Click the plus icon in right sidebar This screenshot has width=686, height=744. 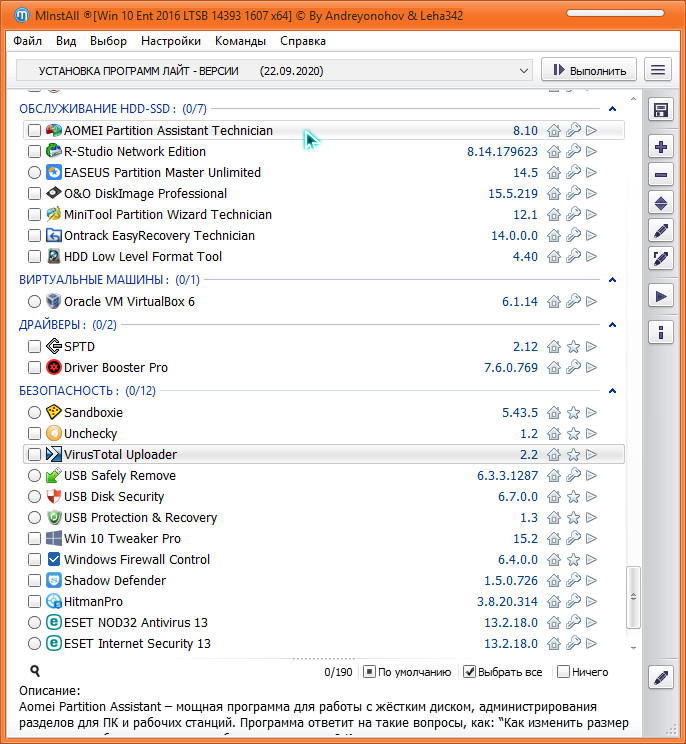[660, 147]
